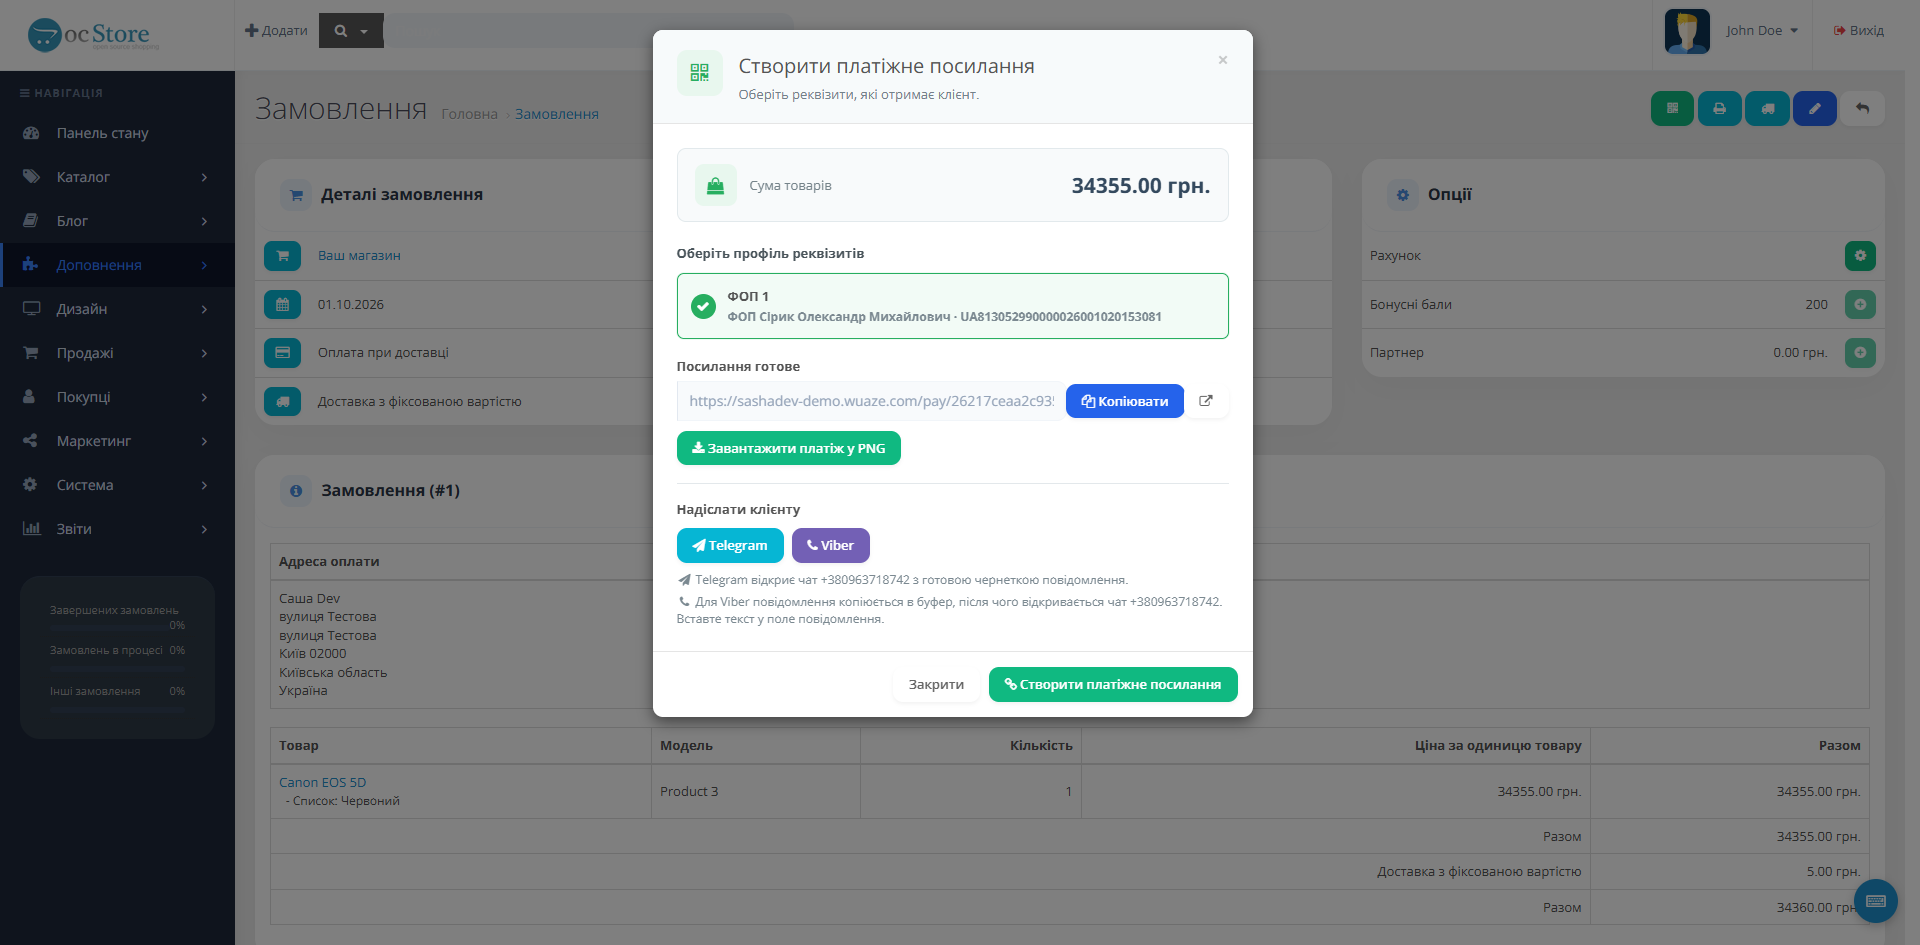Click the Головна breadcrumb
This screenshot has height=945, width=1920.
469,114
